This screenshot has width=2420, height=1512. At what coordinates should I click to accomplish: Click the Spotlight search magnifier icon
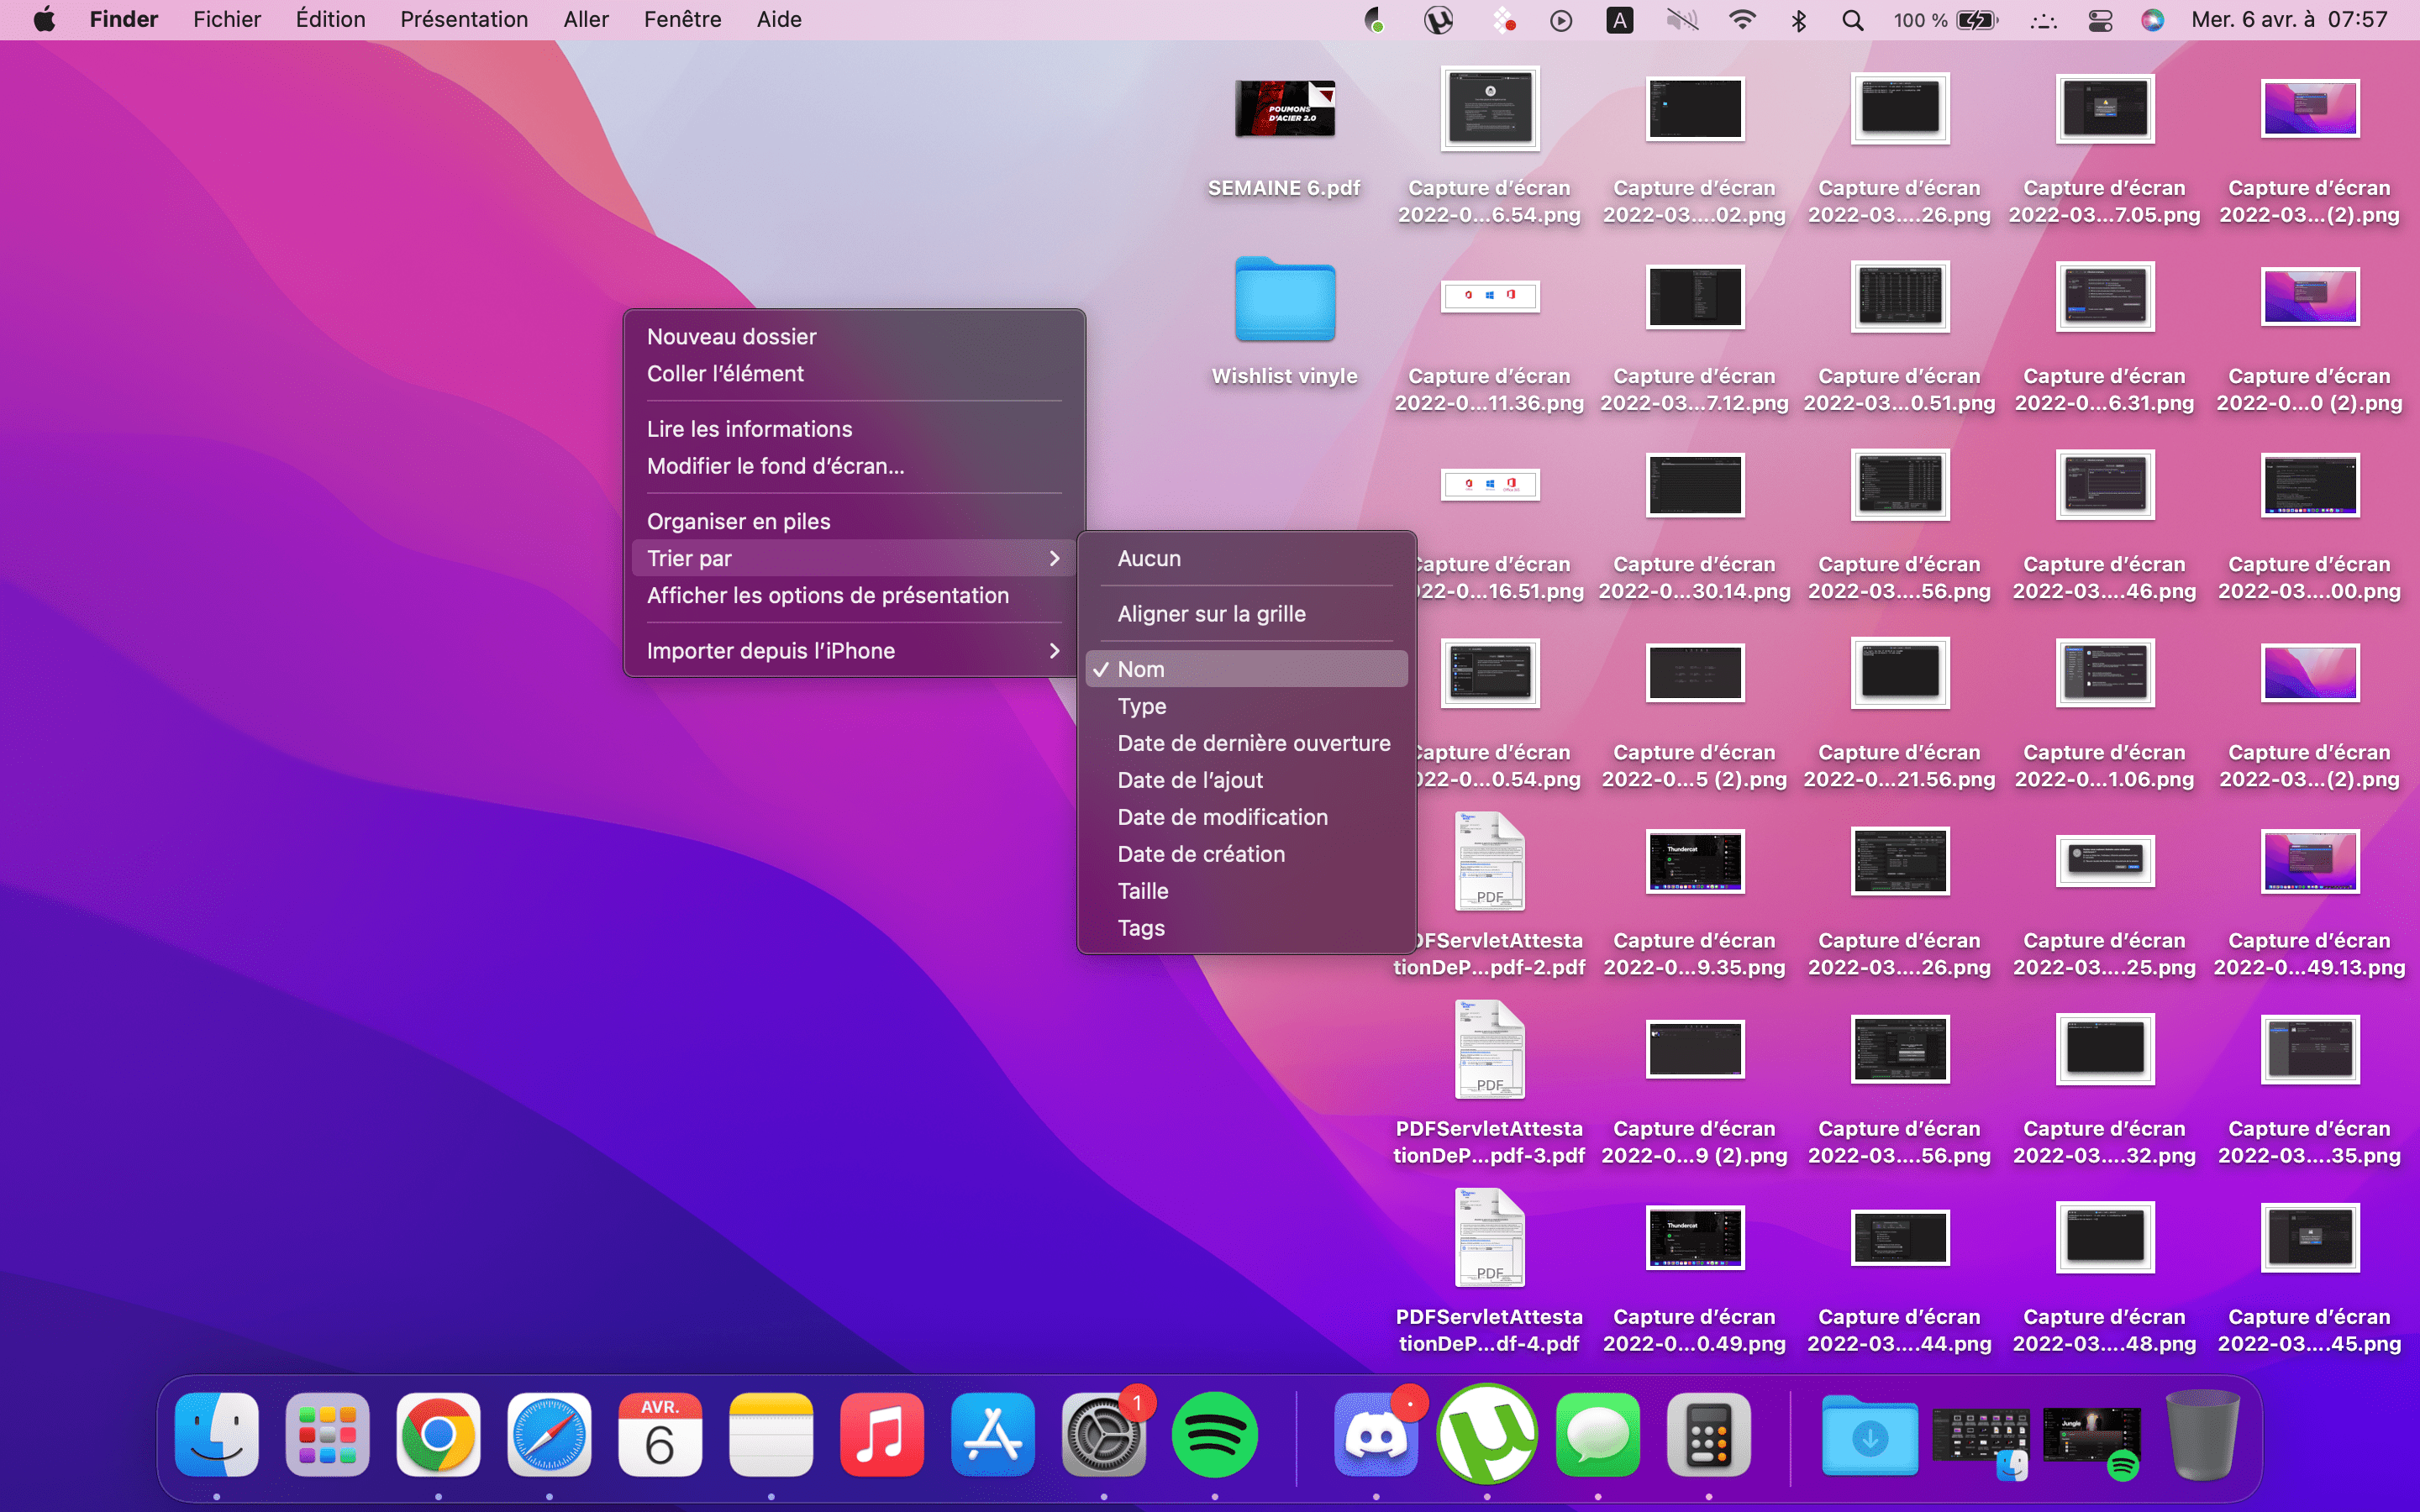click(1852, 20)
